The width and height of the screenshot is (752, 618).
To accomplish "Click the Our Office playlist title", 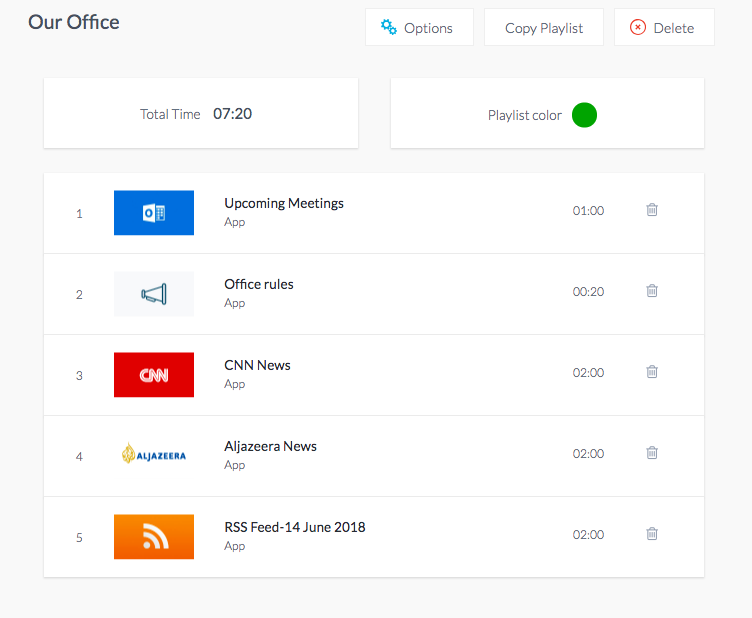I will click(74, 22).
